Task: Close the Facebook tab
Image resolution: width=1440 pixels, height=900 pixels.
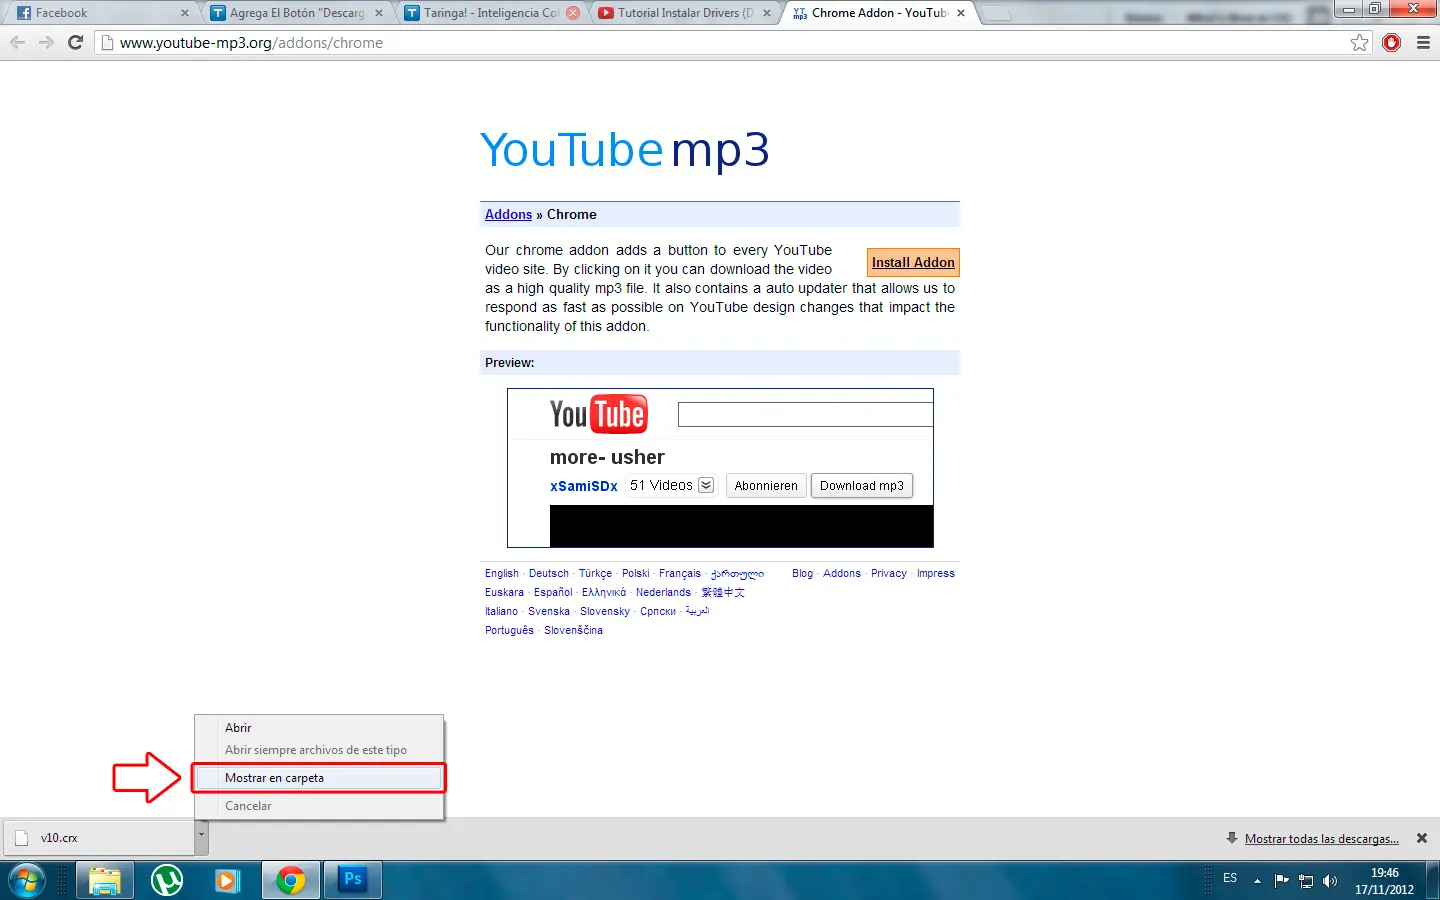Action: coord(184,13)
